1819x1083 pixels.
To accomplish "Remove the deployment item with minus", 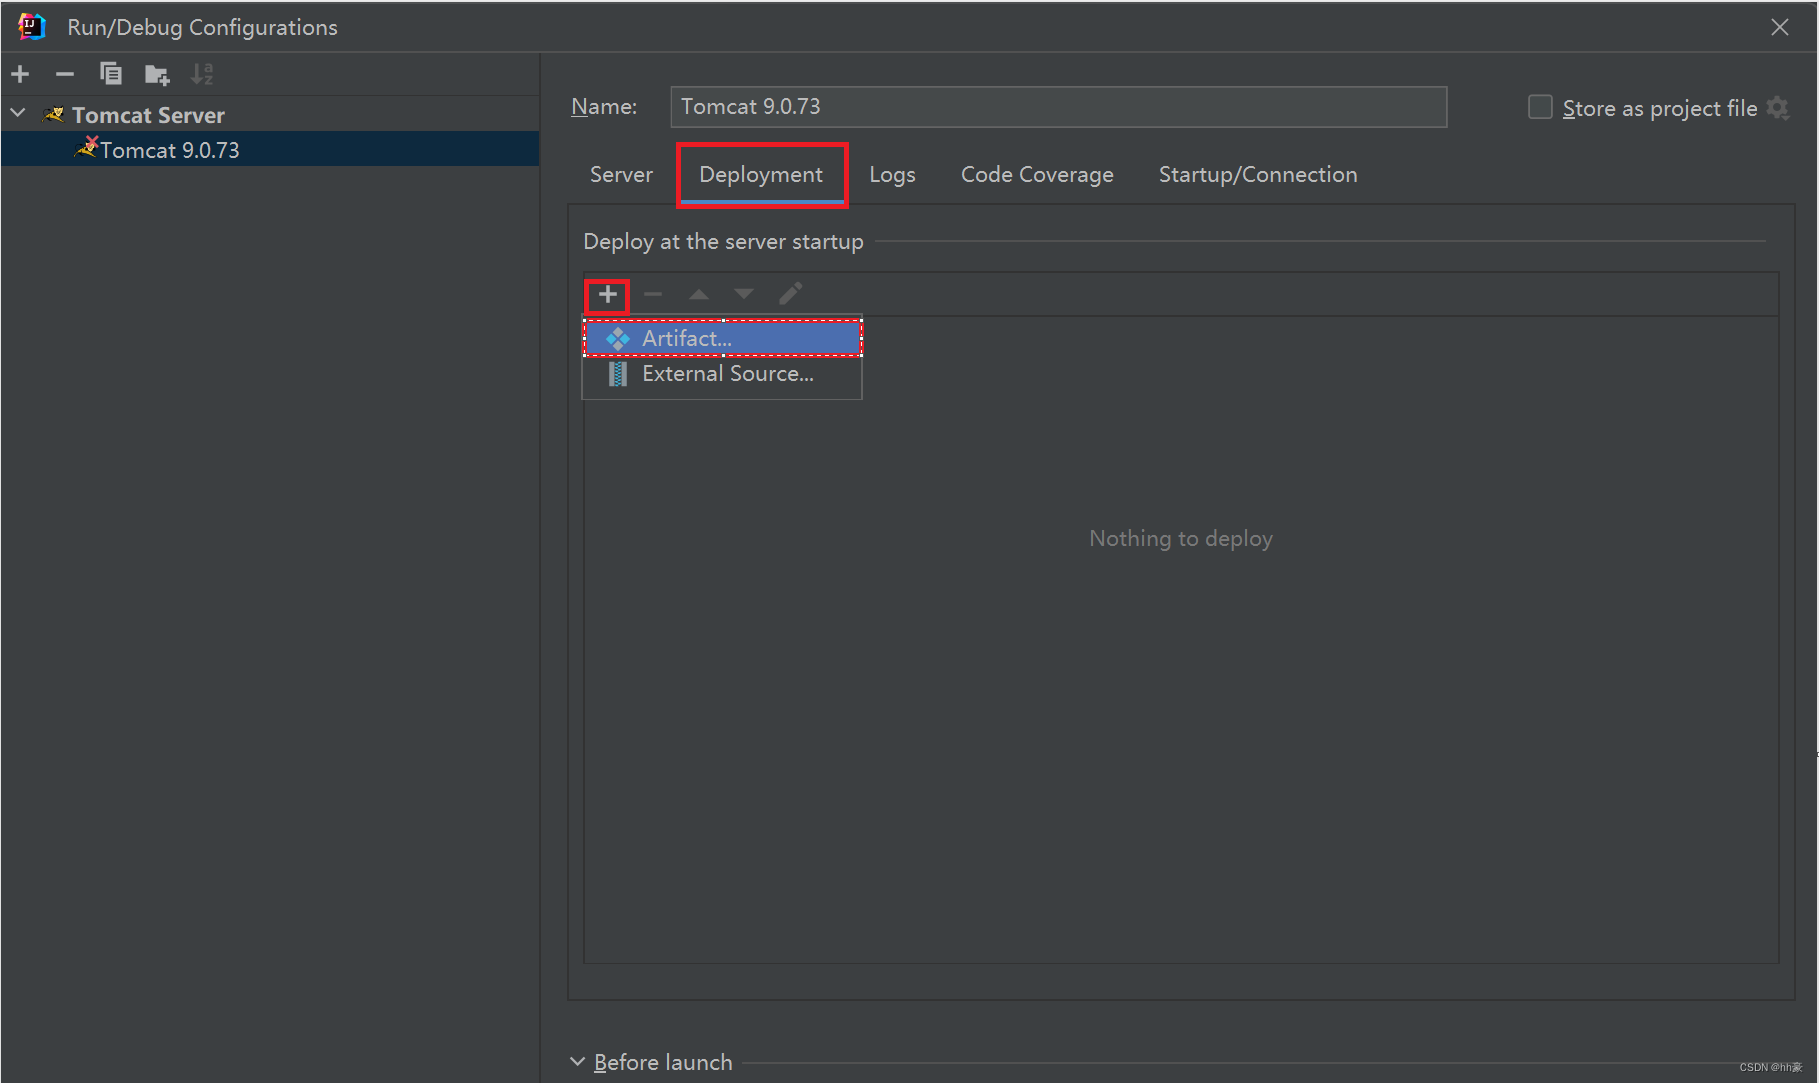I will 653,294.
